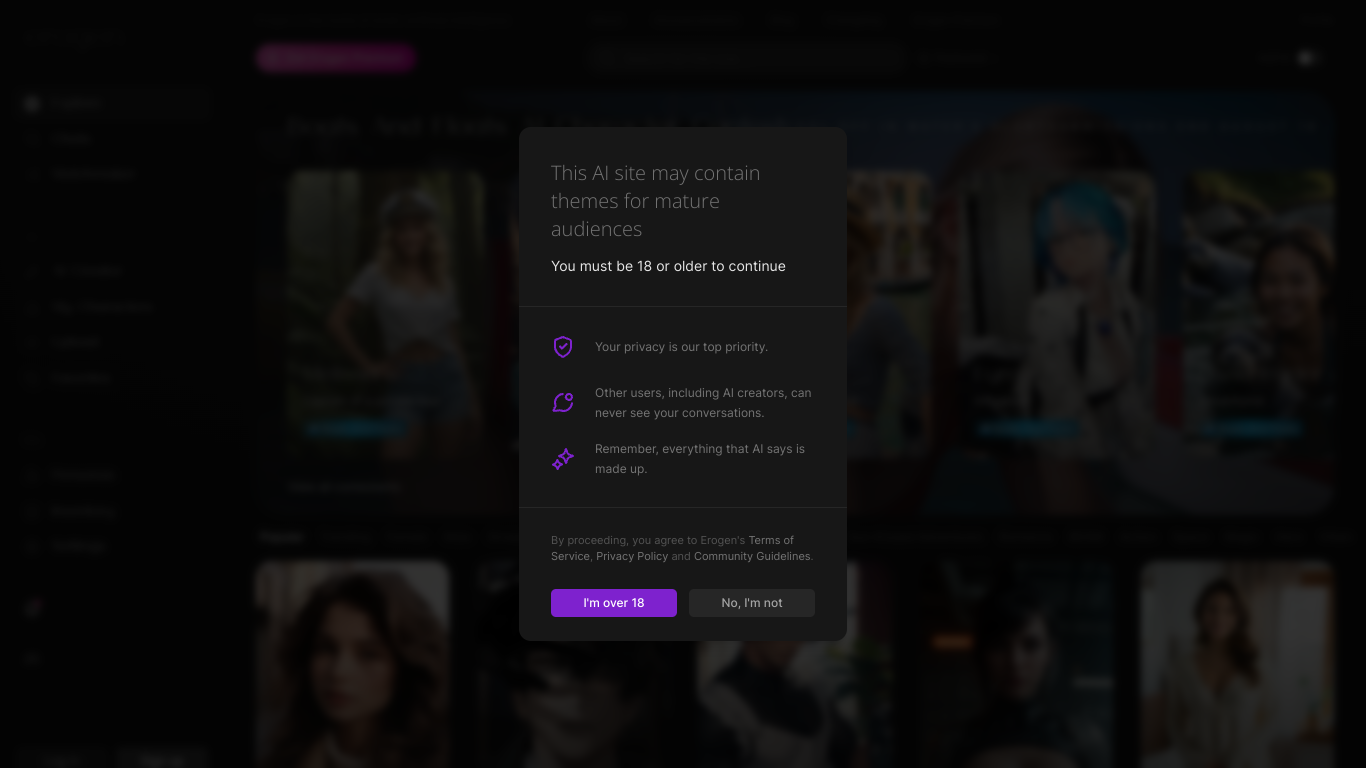
Task: Select the highlighted first sidebar item
Action: pyautogui.click(x=115, y=103)
